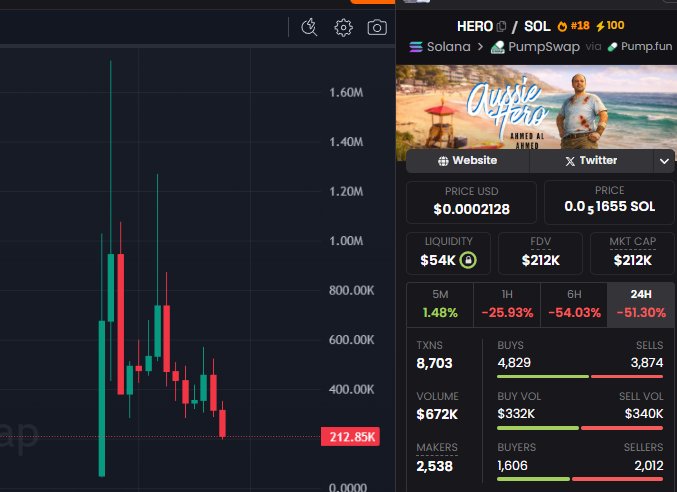Copy HERO token address icon
This screenshot has height=492, width=677.
pyautogui.click(x=501, y=26)
